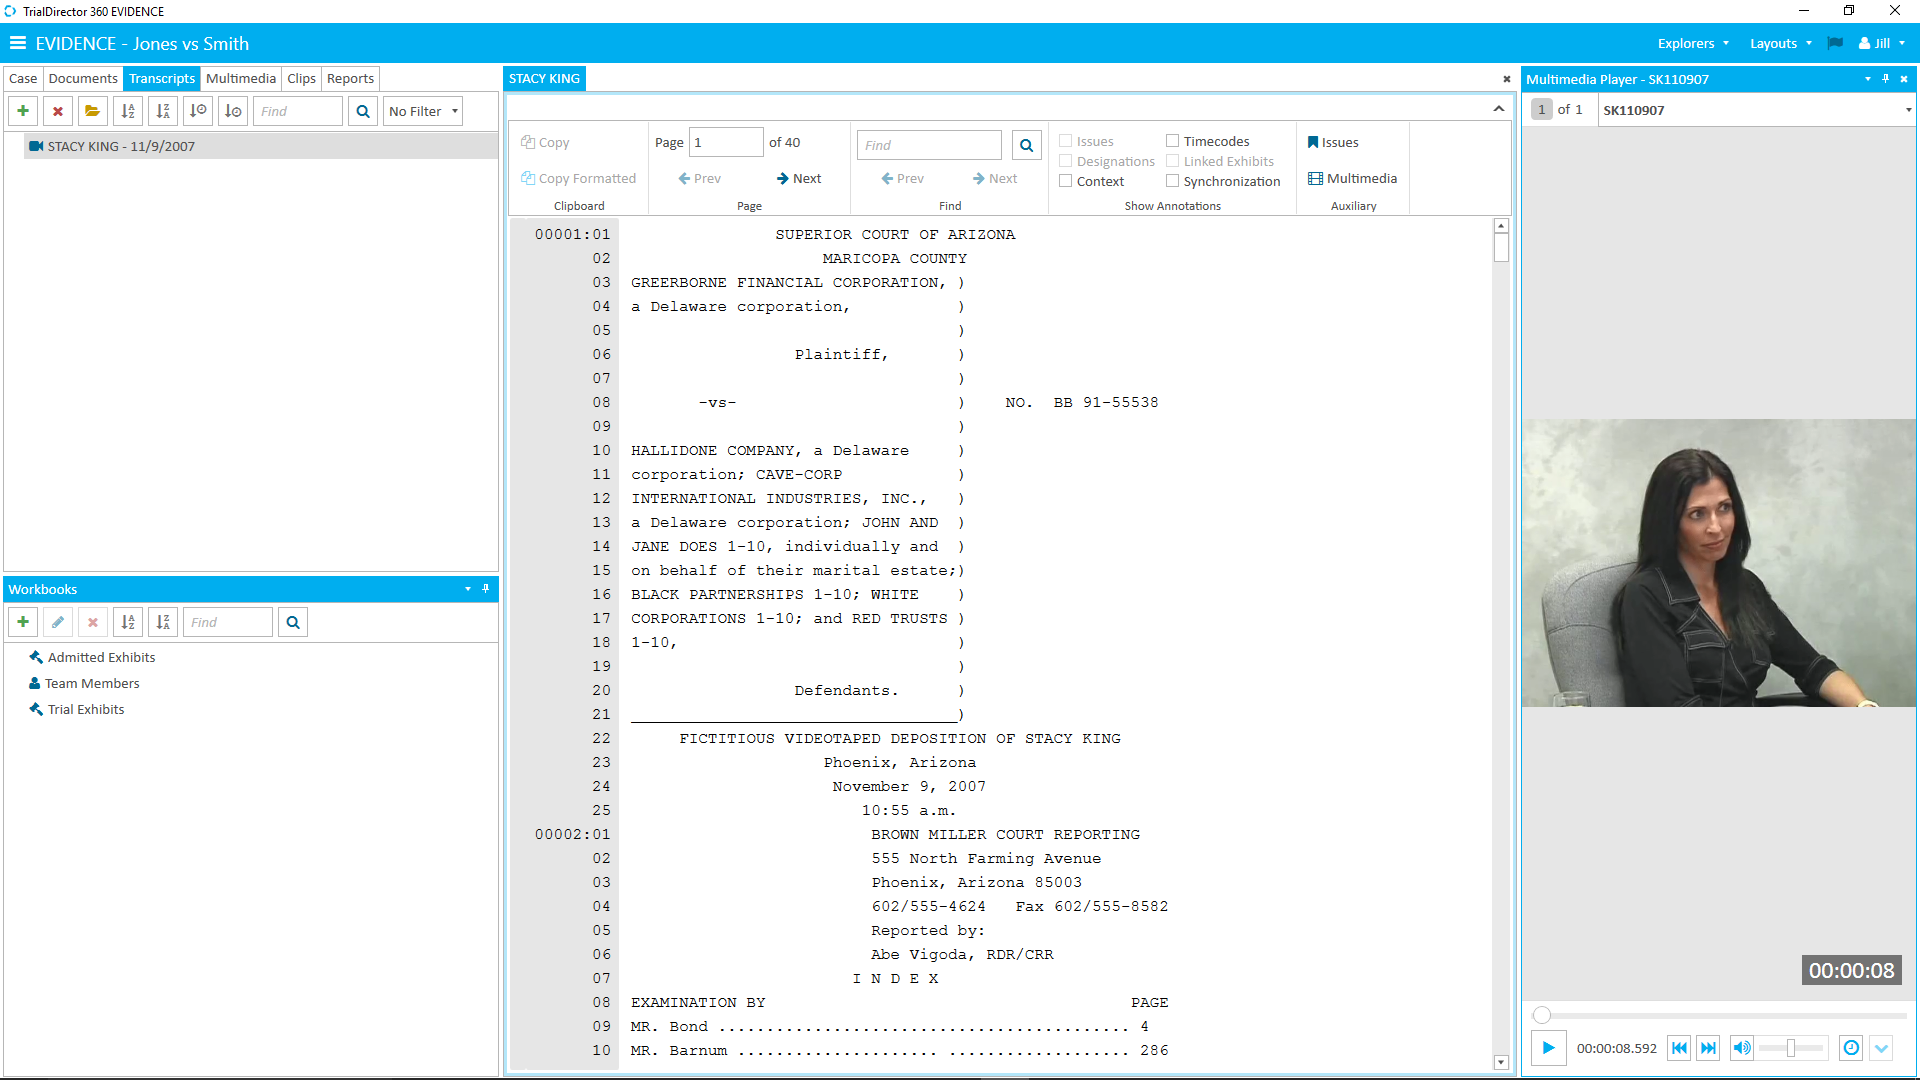Click the flag icon in the title bar
This screenshot has height=1080, width=1920.
pos(1835,43)
